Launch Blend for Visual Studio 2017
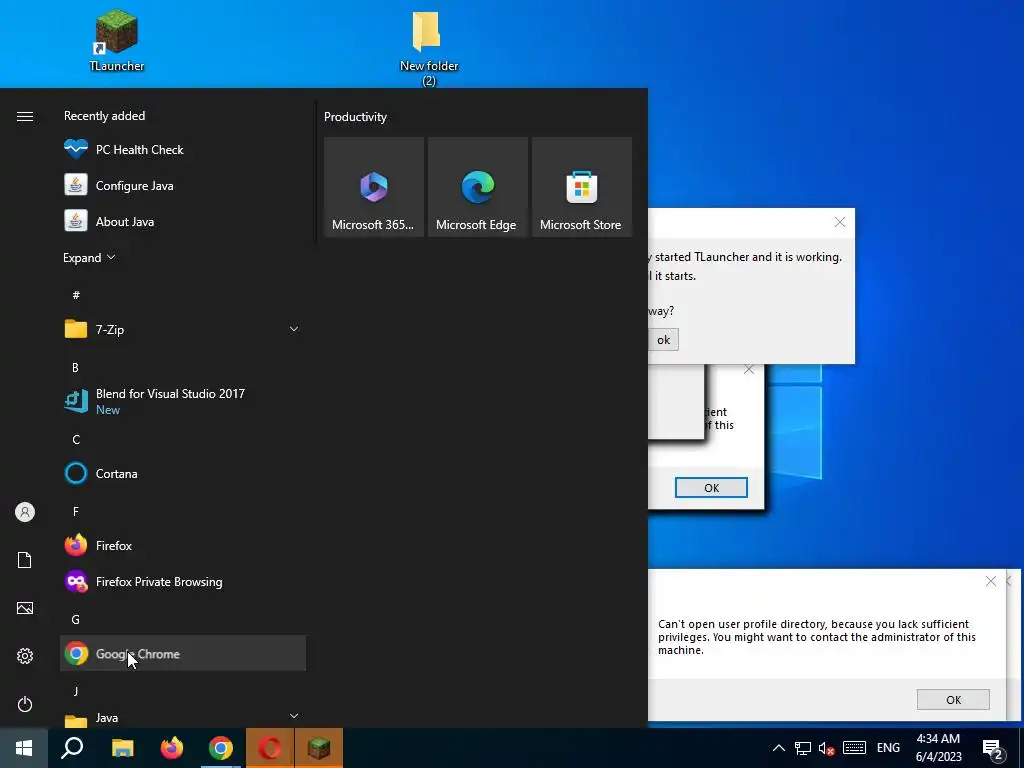 click(183, 401)
